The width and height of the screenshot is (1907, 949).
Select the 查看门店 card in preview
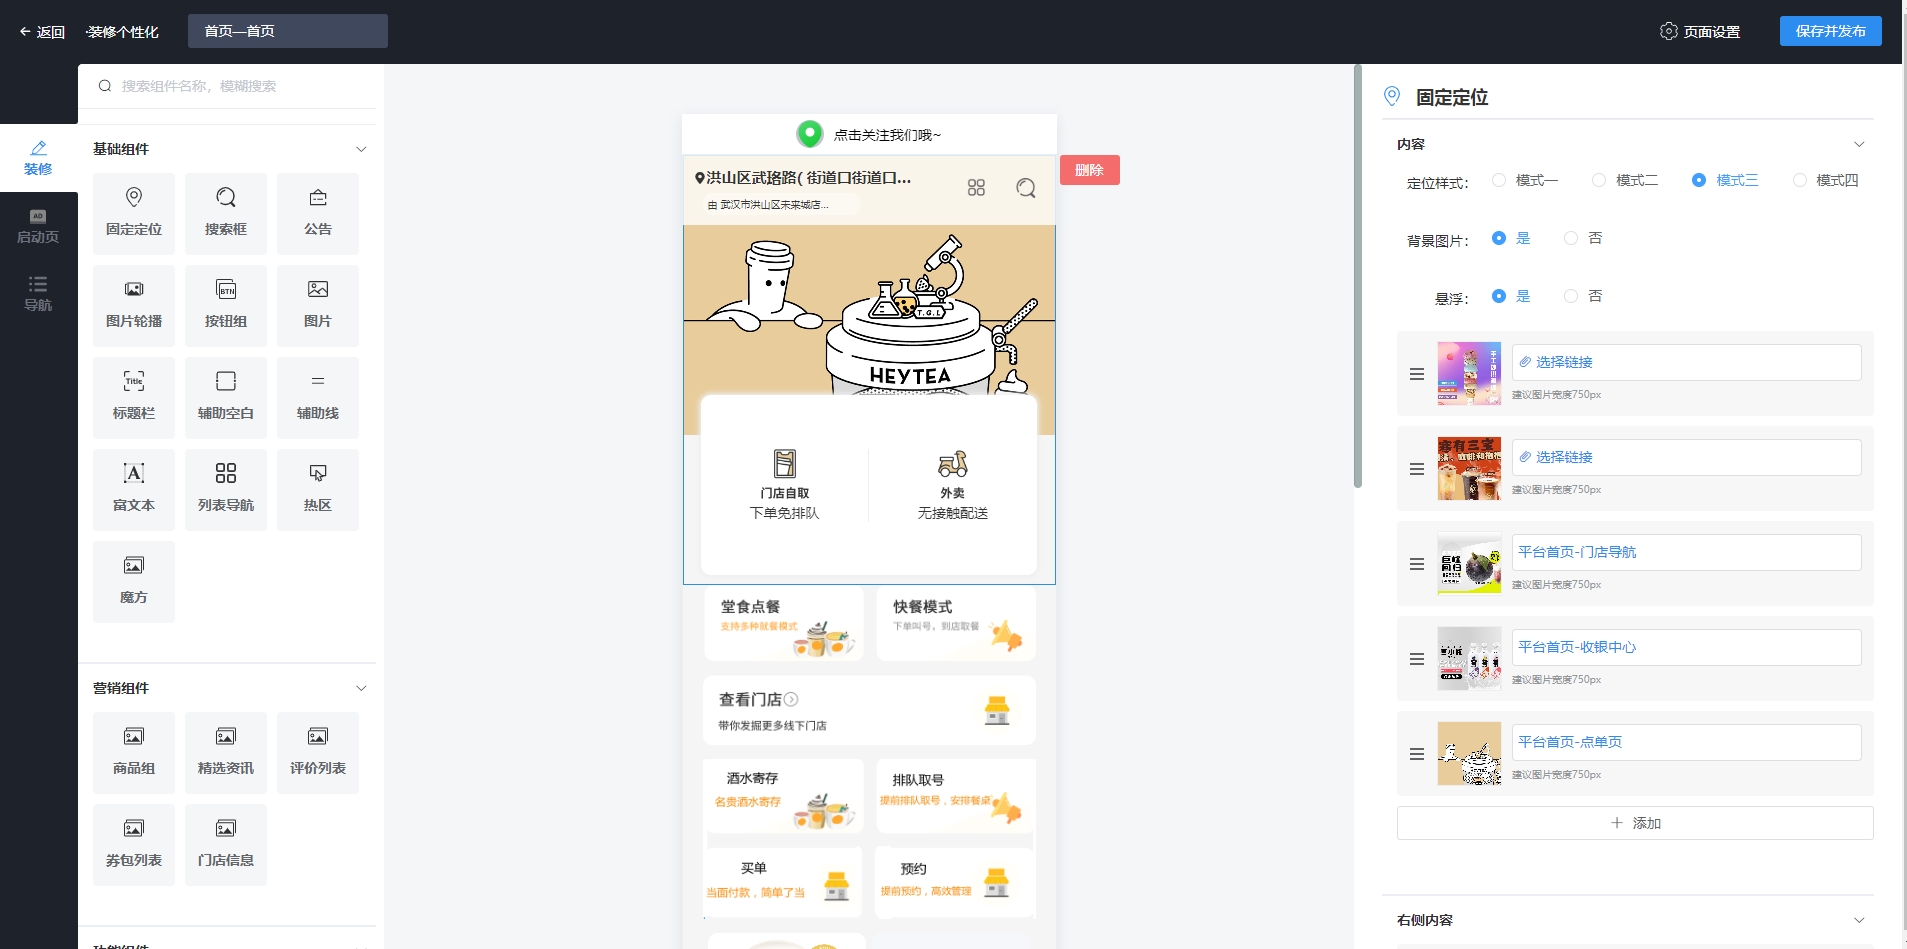869,710
